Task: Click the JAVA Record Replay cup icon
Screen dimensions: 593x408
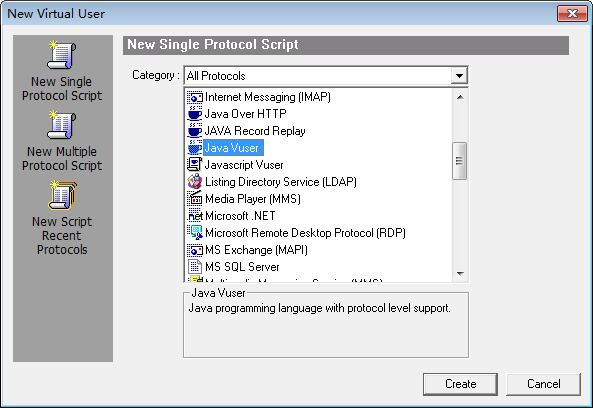Action: click(195, 131)
